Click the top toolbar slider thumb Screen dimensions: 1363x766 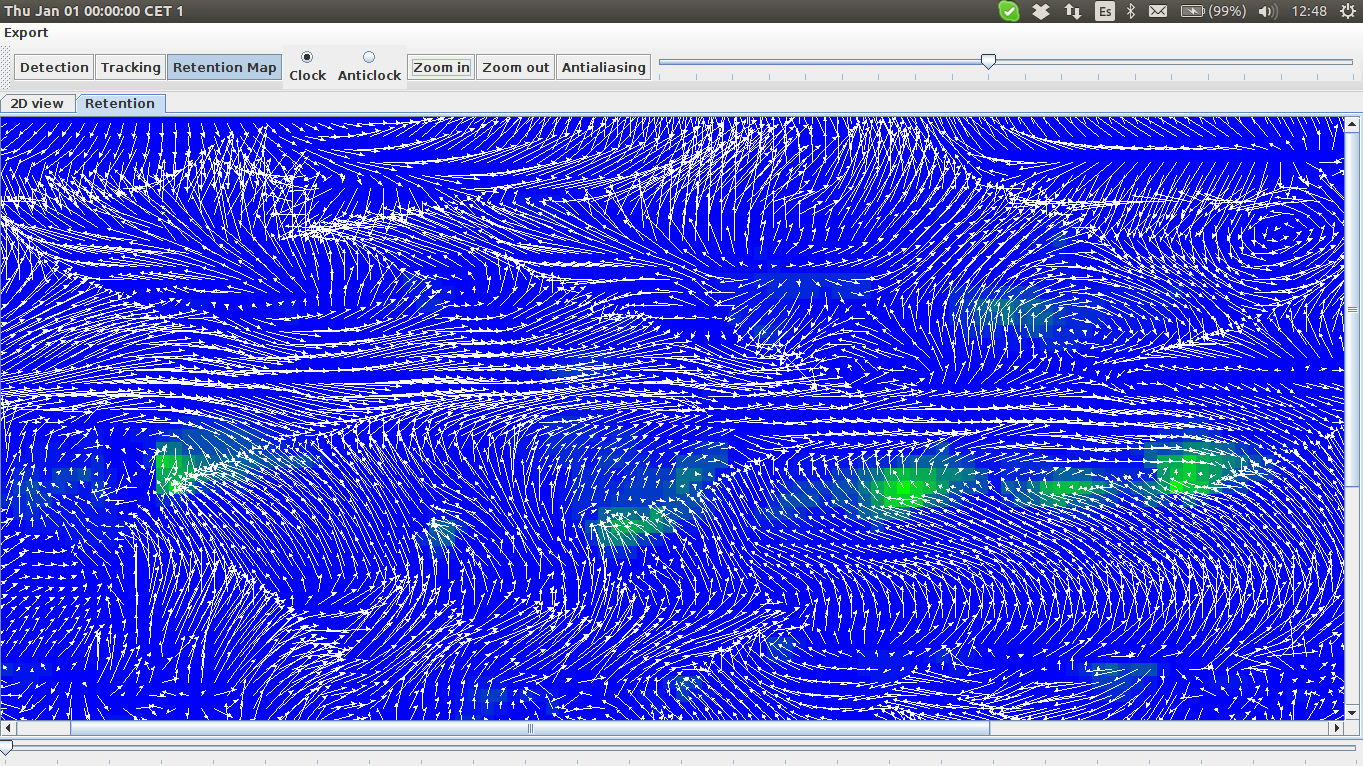coord(988,62)
